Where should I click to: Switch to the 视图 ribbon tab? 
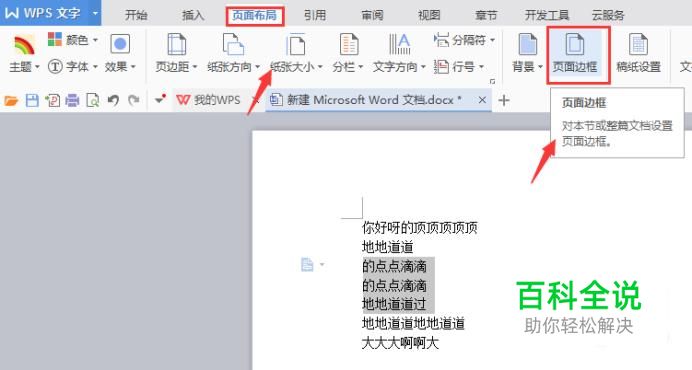tap(429, 15)
